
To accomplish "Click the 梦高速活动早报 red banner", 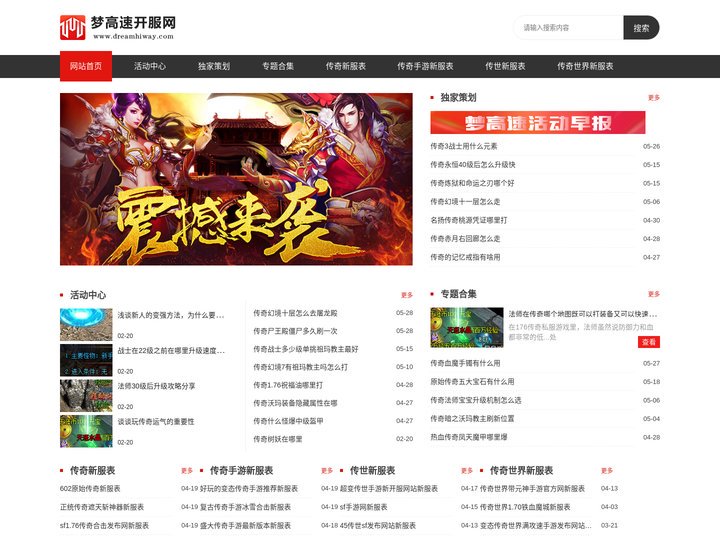I will point(538,123).
